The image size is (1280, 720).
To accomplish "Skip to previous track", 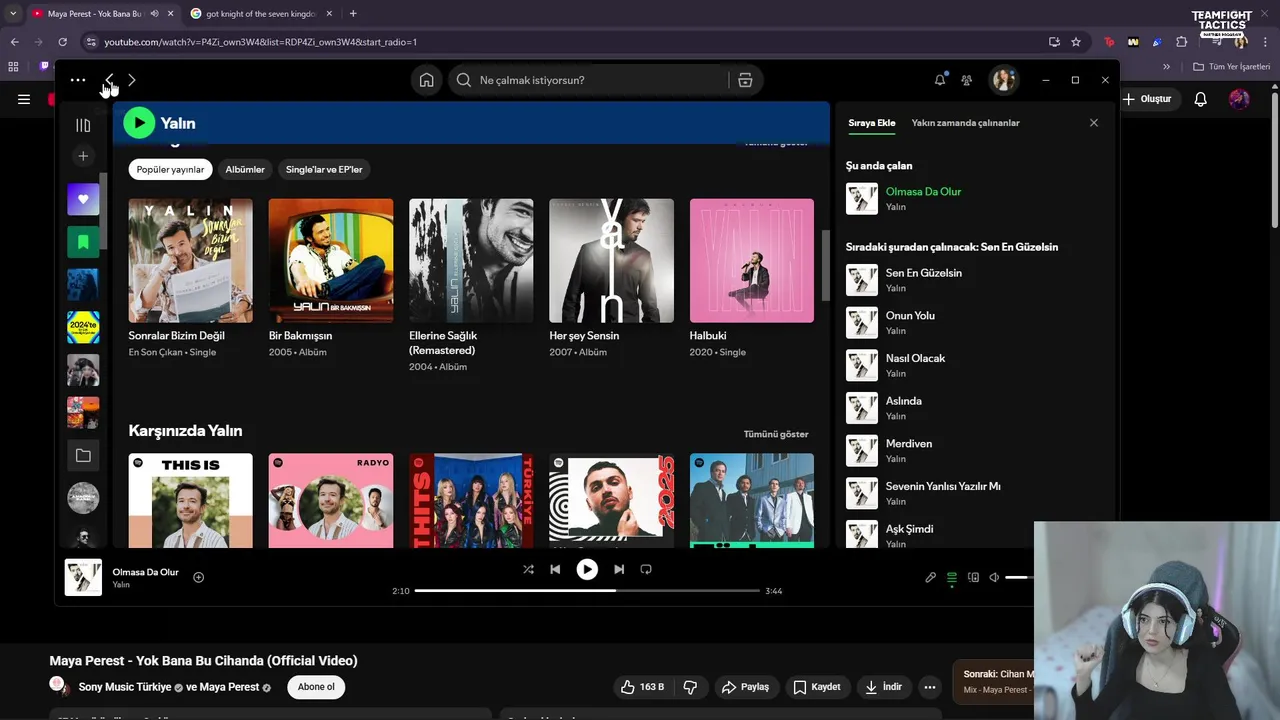I will point(555,569).
